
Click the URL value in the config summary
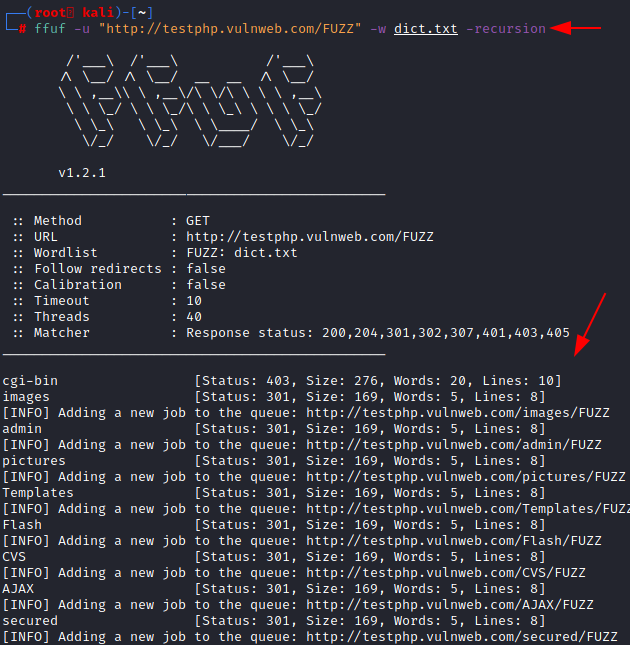310,237
